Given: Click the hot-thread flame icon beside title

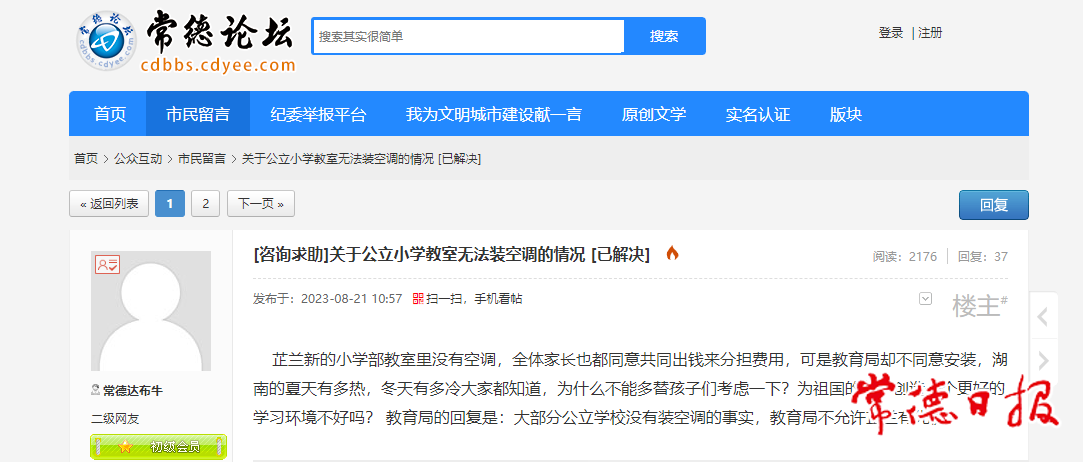Looking at the screenshot, I should coord(672,254).
